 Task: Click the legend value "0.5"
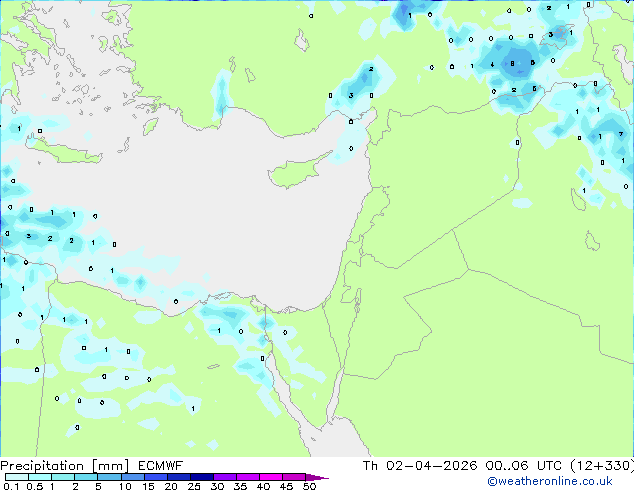34,486
